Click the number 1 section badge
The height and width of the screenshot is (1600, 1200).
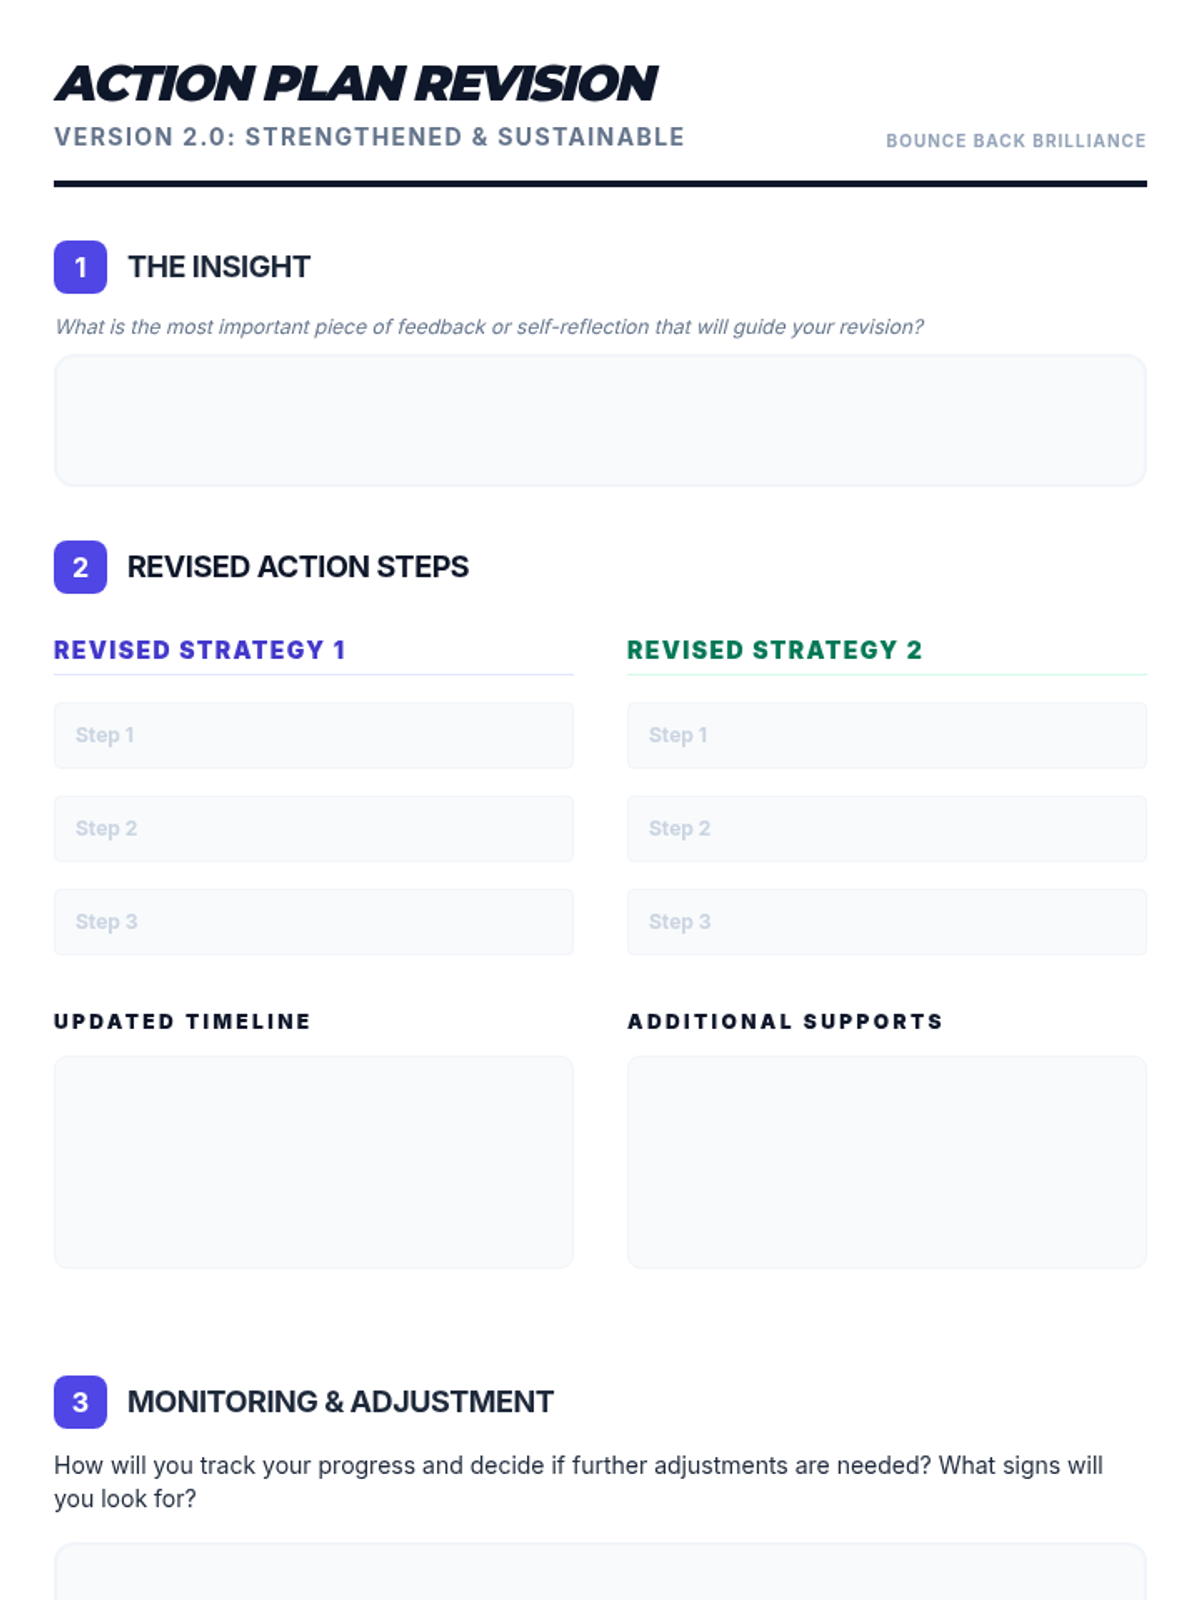coord(80,267)
